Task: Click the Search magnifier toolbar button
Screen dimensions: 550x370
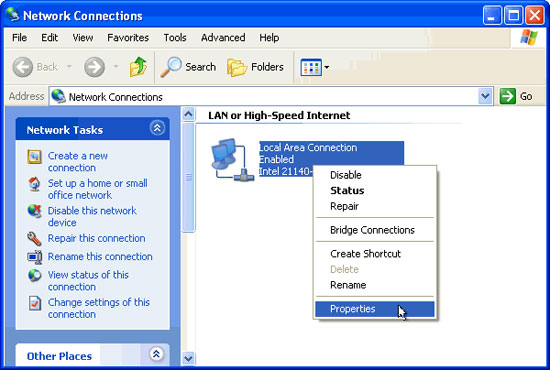Action: [188, 67]
